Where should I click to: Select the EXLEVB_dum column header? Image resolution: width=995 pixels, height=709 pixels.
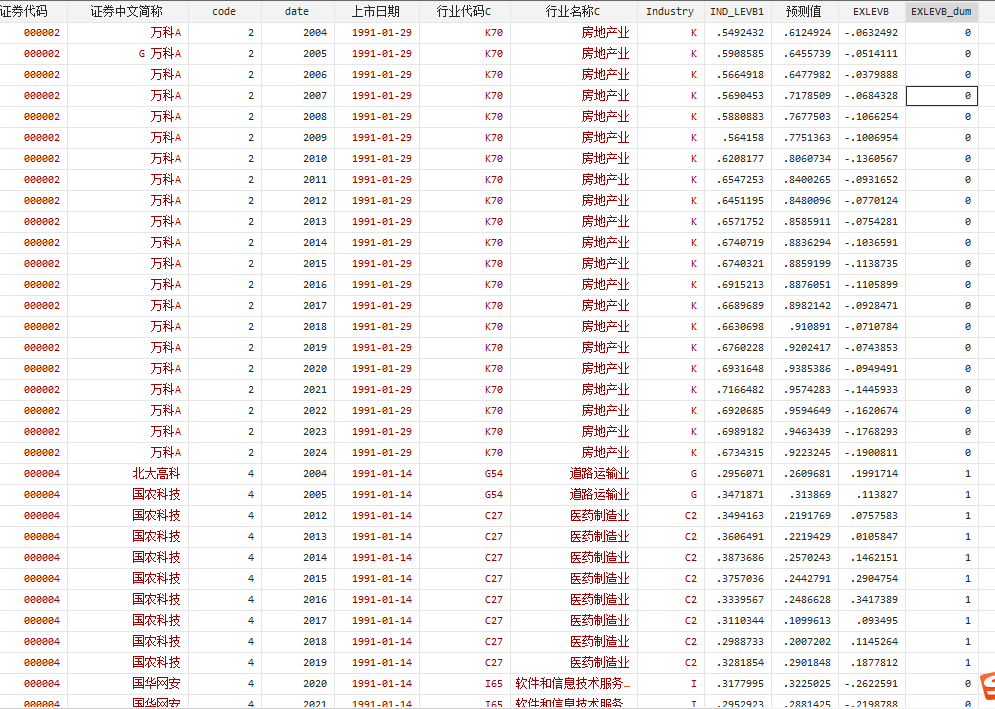[941, 11]
